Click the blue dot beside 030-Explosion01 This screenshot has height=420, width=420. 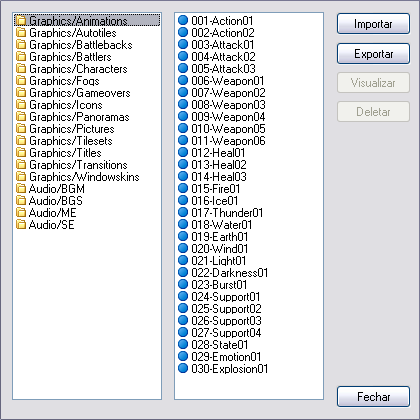[x=183, y=368]
